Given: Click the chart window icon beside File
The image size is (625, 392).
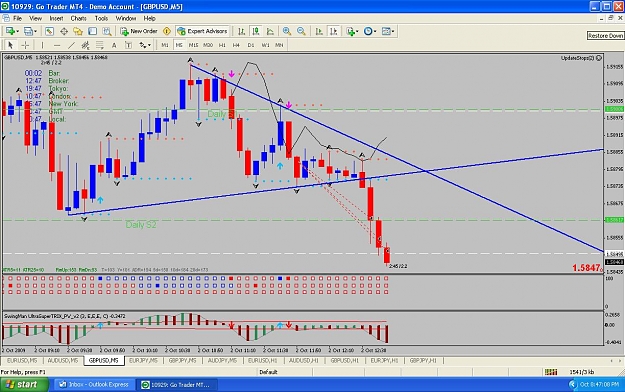Looking at the screenshot, I should (x=6, y=18).
